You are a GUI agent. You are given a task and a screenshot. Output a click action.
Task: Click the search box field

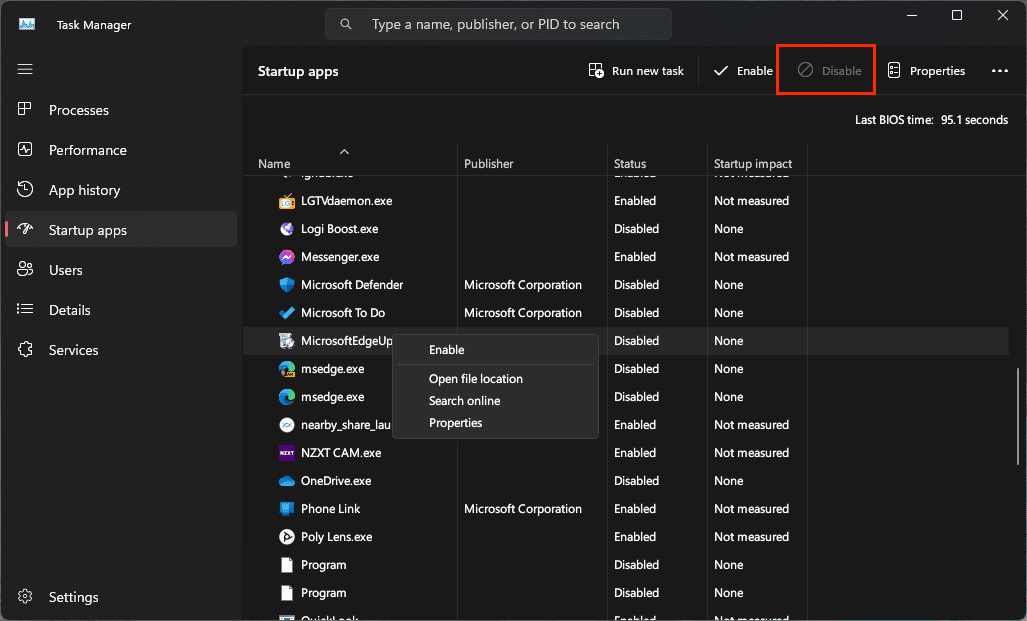pyautogui.click(x=498, y=24)
